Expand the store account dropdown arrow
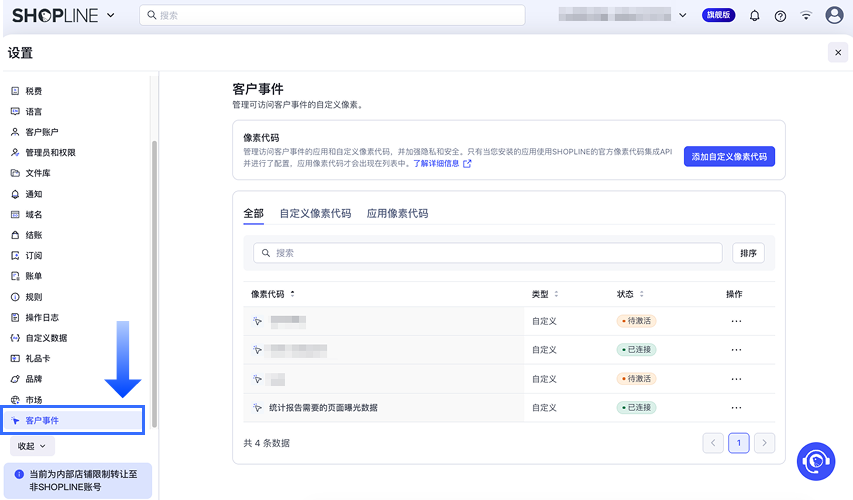 (683, 16)
